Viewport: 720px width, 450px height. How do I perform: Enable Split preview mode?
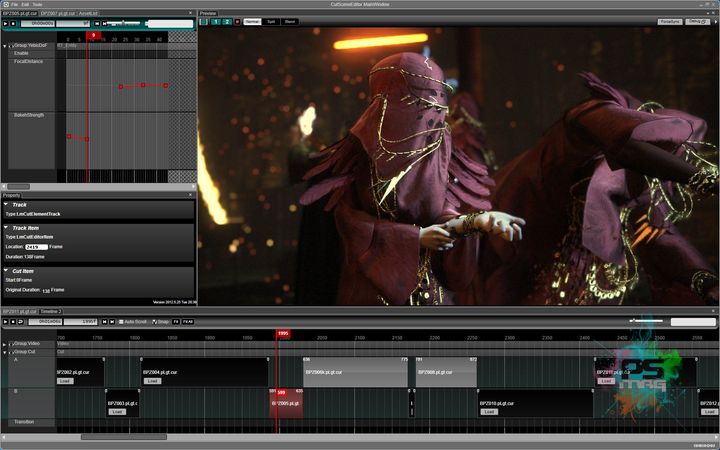271,21
